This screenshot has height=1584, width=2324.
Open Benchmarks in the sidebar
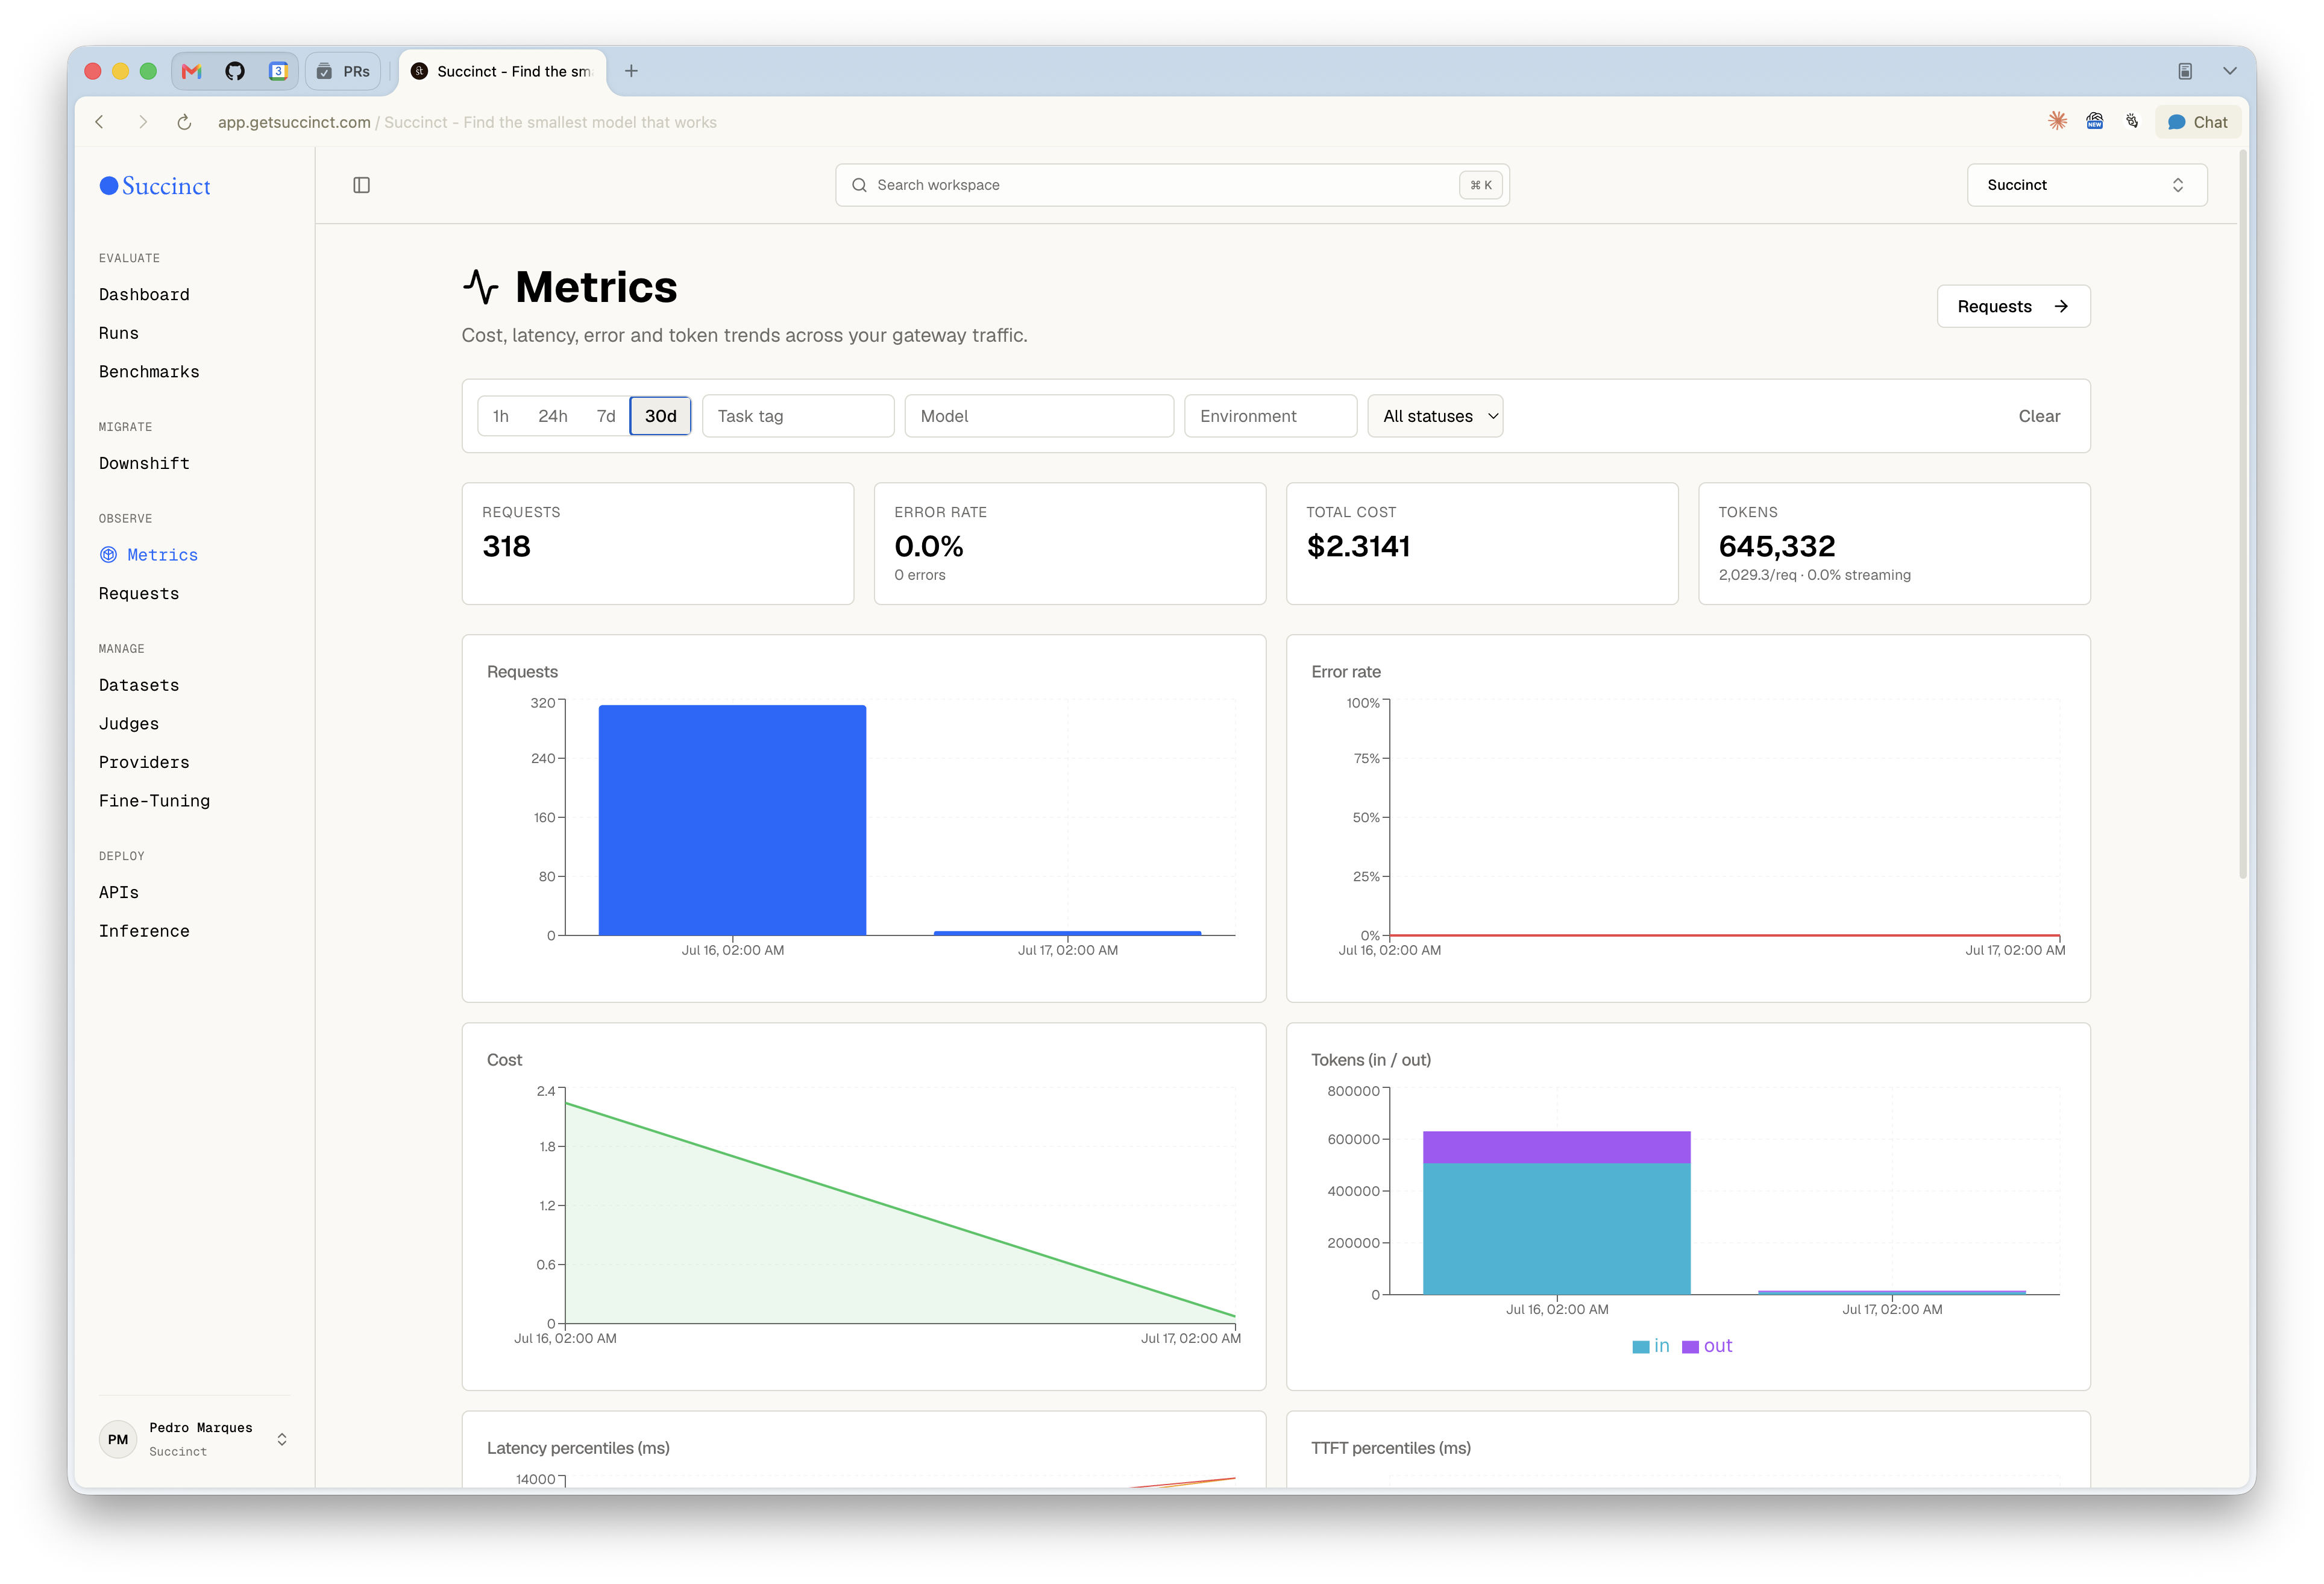pos(149,372)
